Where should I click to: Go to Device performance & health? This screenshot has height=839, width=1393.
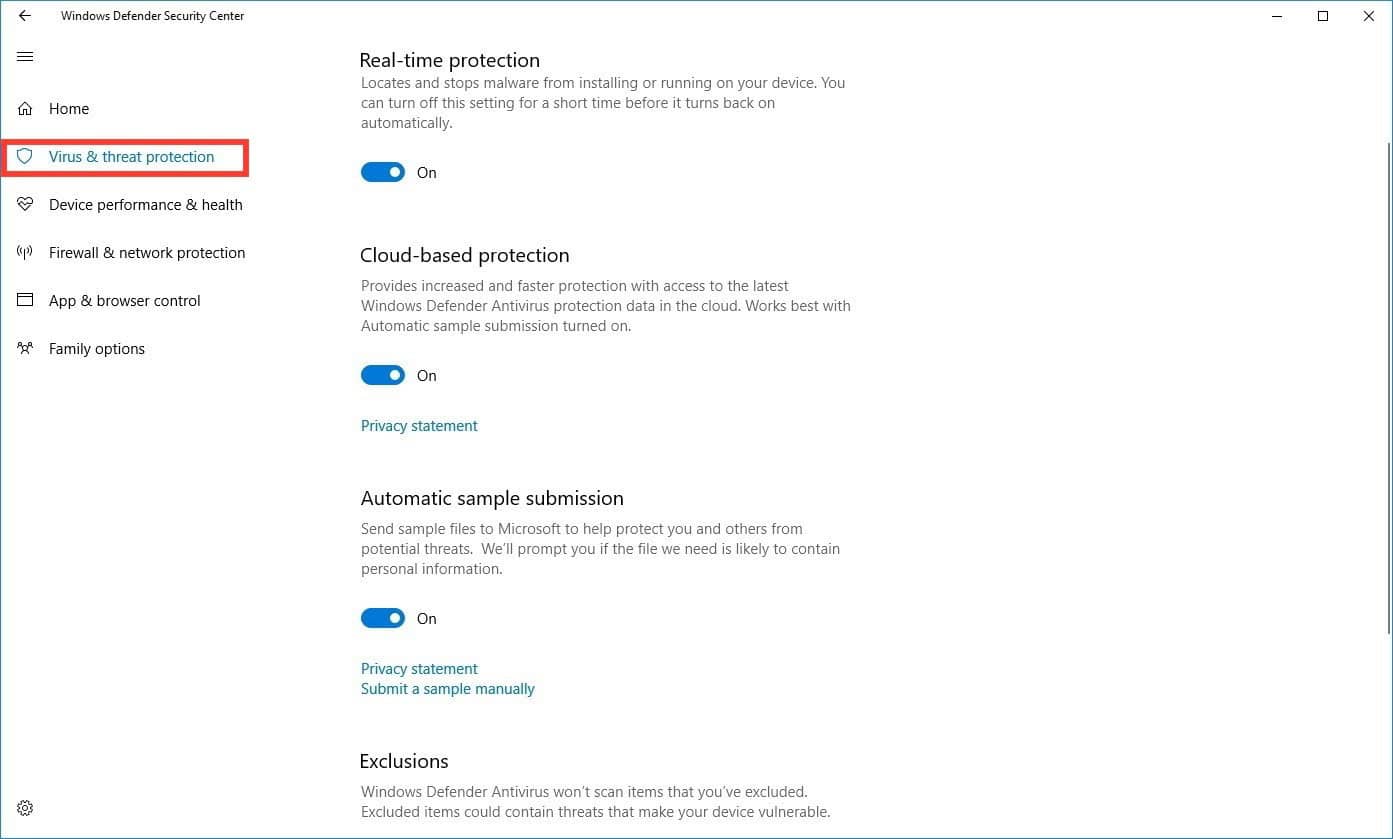coord(146,205)
